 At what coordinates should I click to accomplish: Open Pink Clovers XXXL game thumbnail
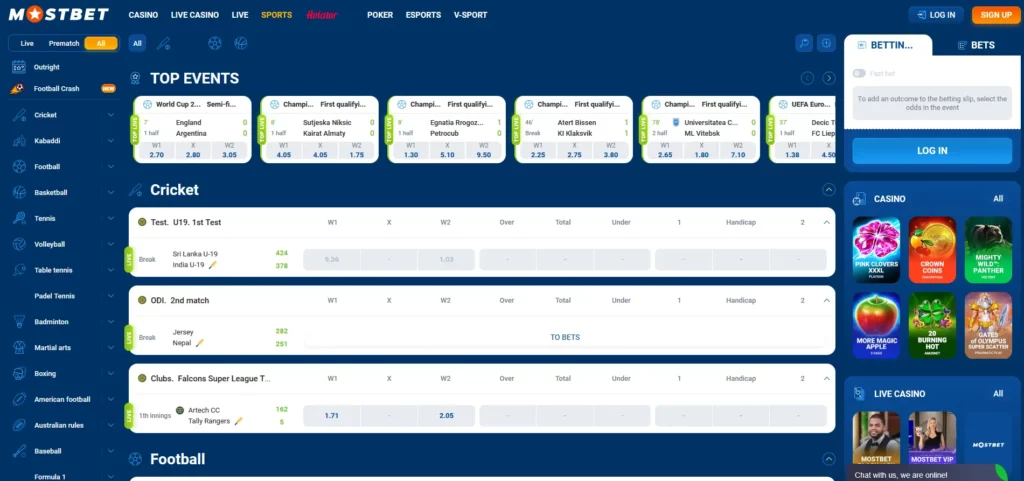point(876,250)
